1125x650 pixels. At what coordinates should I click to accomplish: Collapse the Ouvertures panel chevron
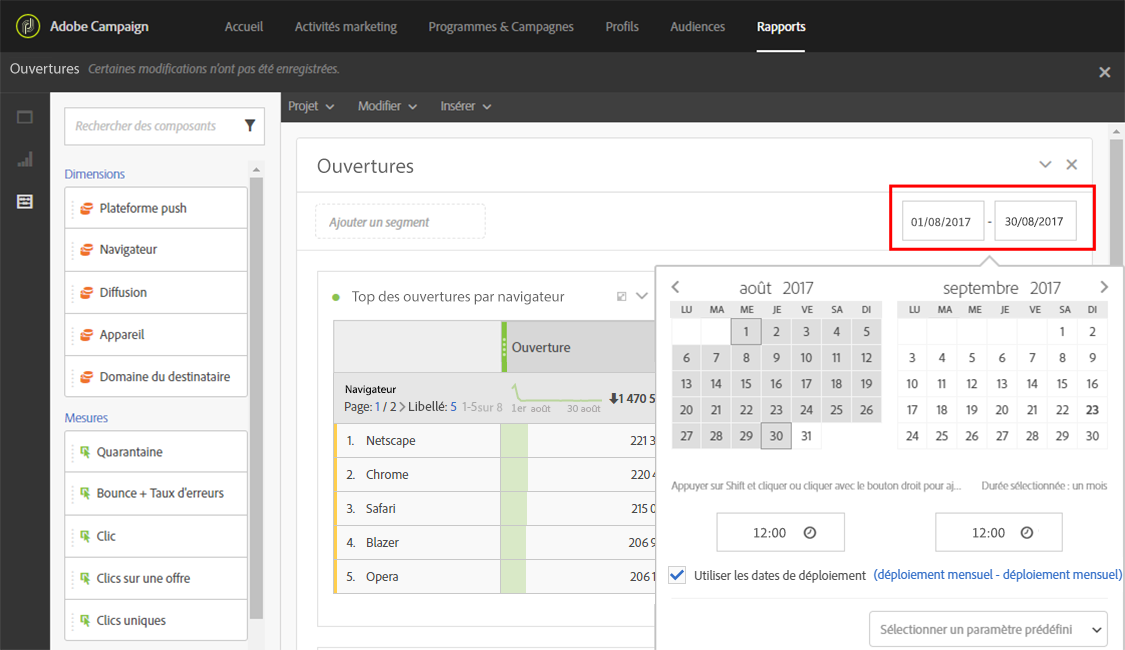(x=1045, y=164)
